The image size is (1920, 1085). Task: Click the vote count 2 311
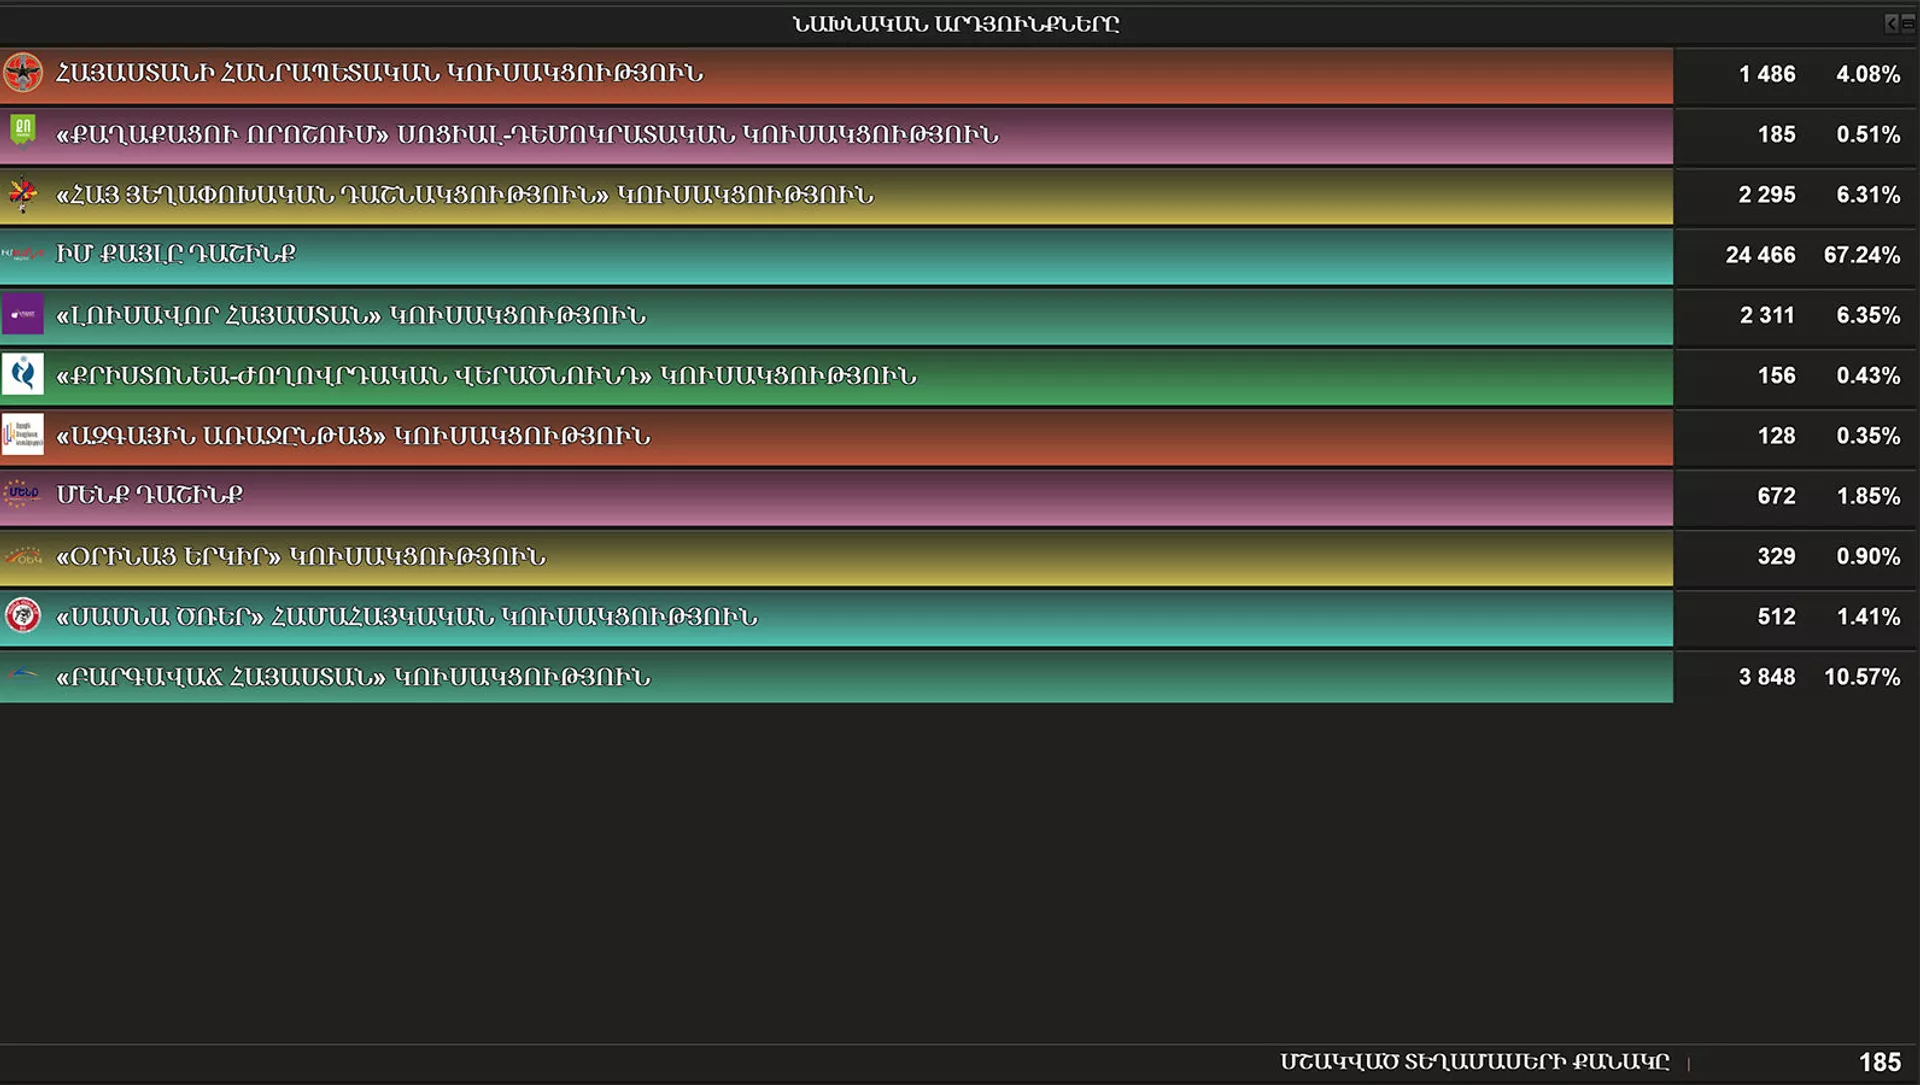click(1767, 315)
